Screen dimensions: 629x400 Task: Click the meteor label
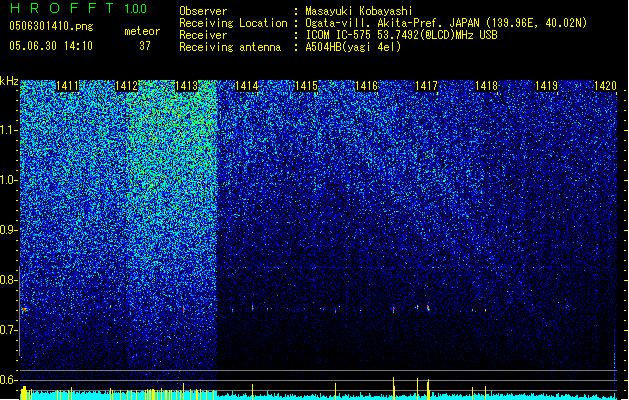click(x=142, y=31)
